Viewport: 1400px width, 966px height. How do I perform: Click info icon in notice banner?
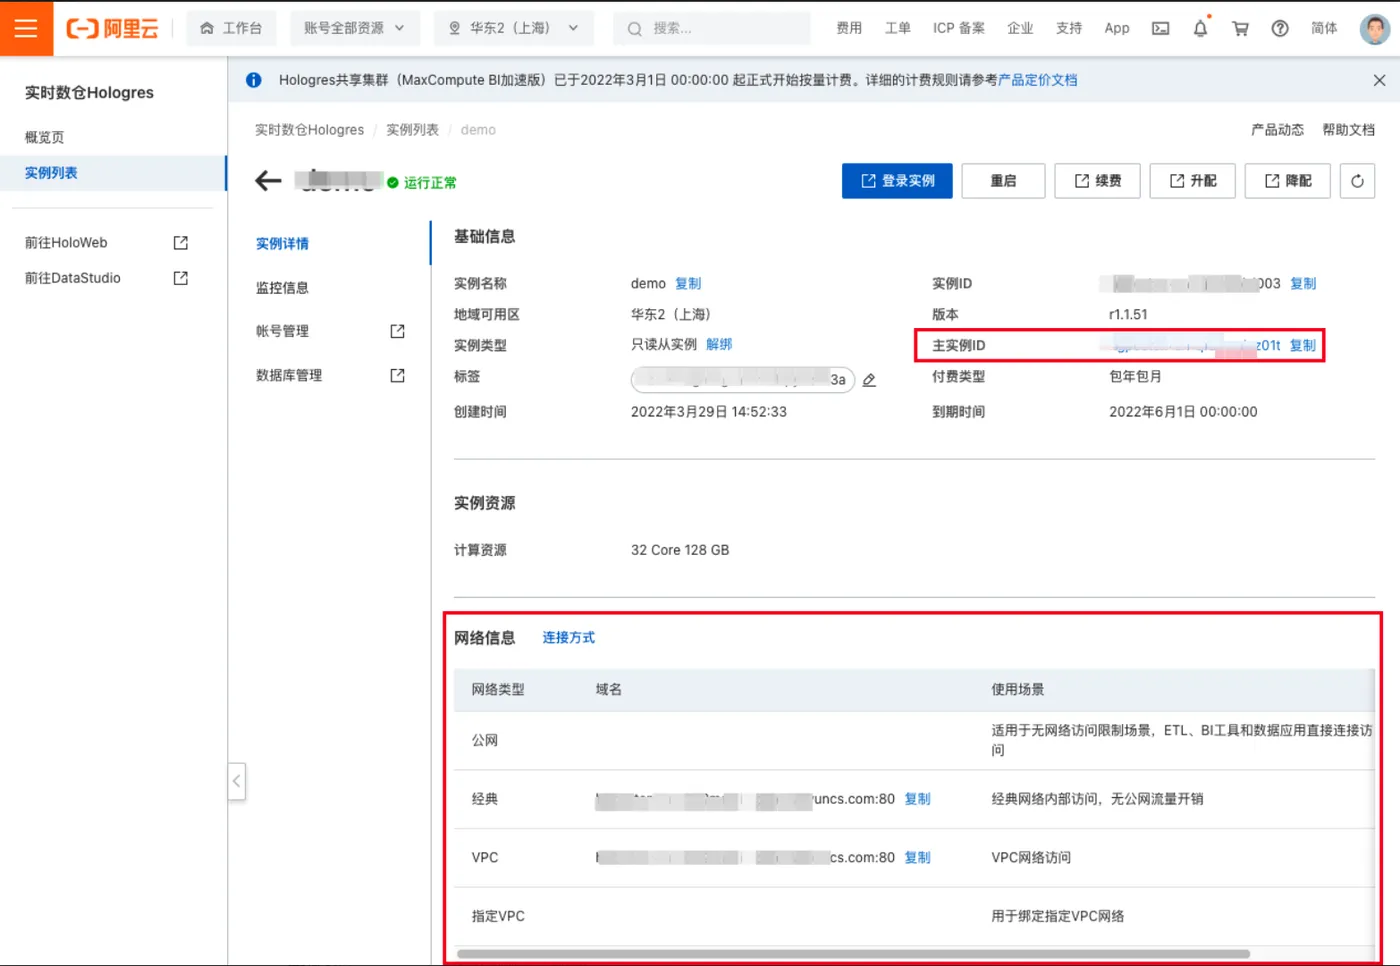pyautogui.click(x=254, y=80)
